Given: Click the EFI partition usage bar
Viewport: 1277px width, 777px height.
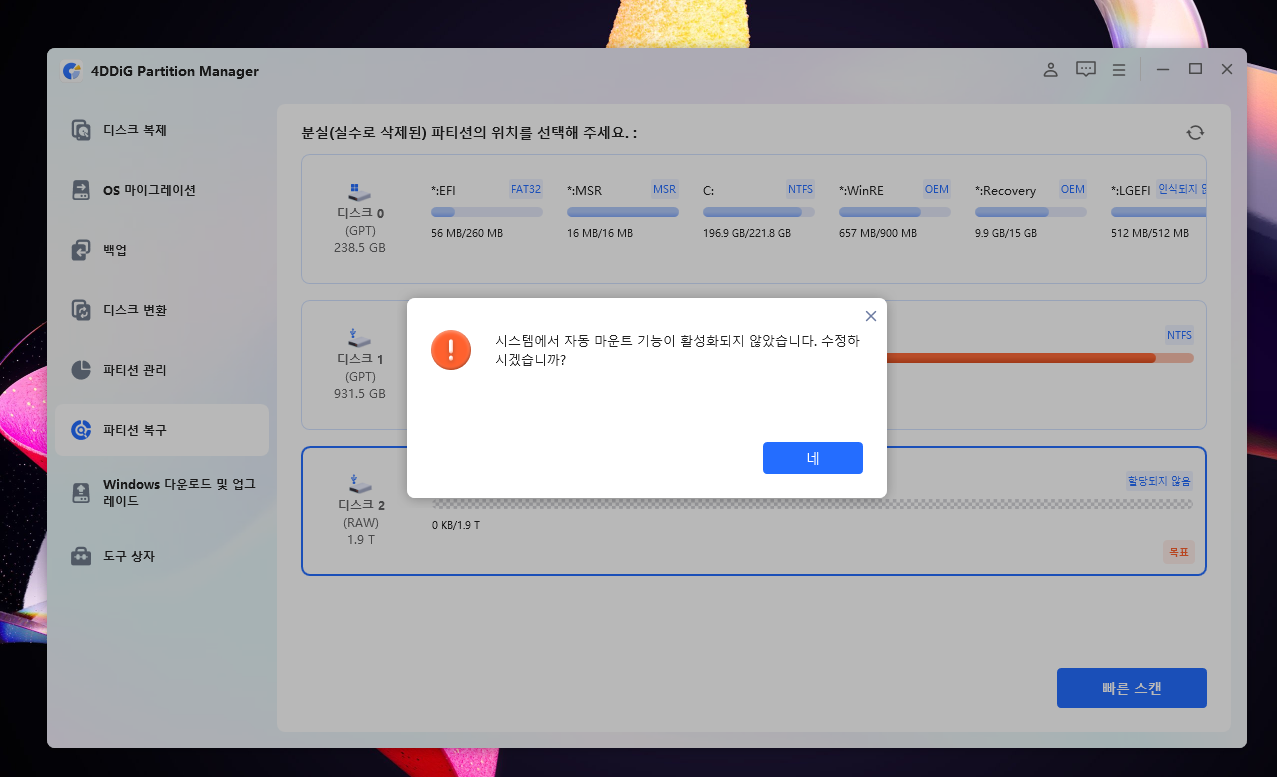Looking at the screenshot, I should point(487,212).
